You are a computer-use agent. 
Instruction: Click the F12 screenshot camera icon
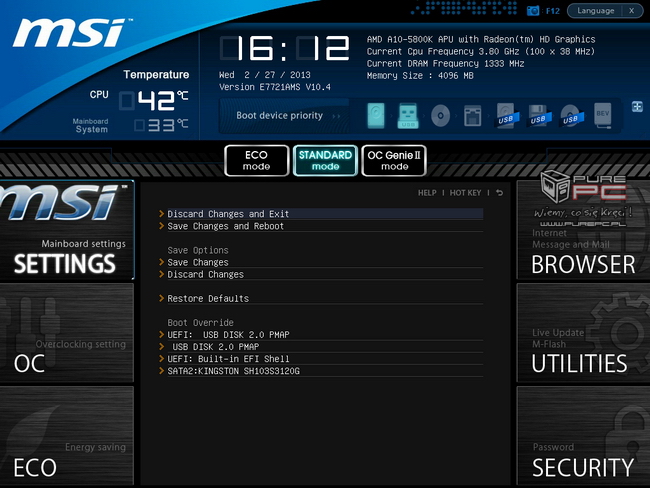coord(533,11)
